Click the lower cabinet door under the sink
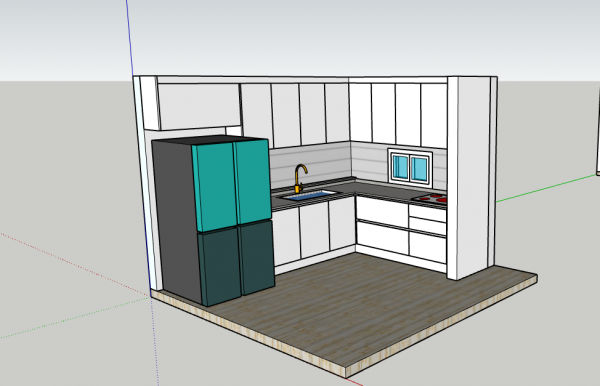The width and height of the screenshot is (600, 386). point(315,231)
